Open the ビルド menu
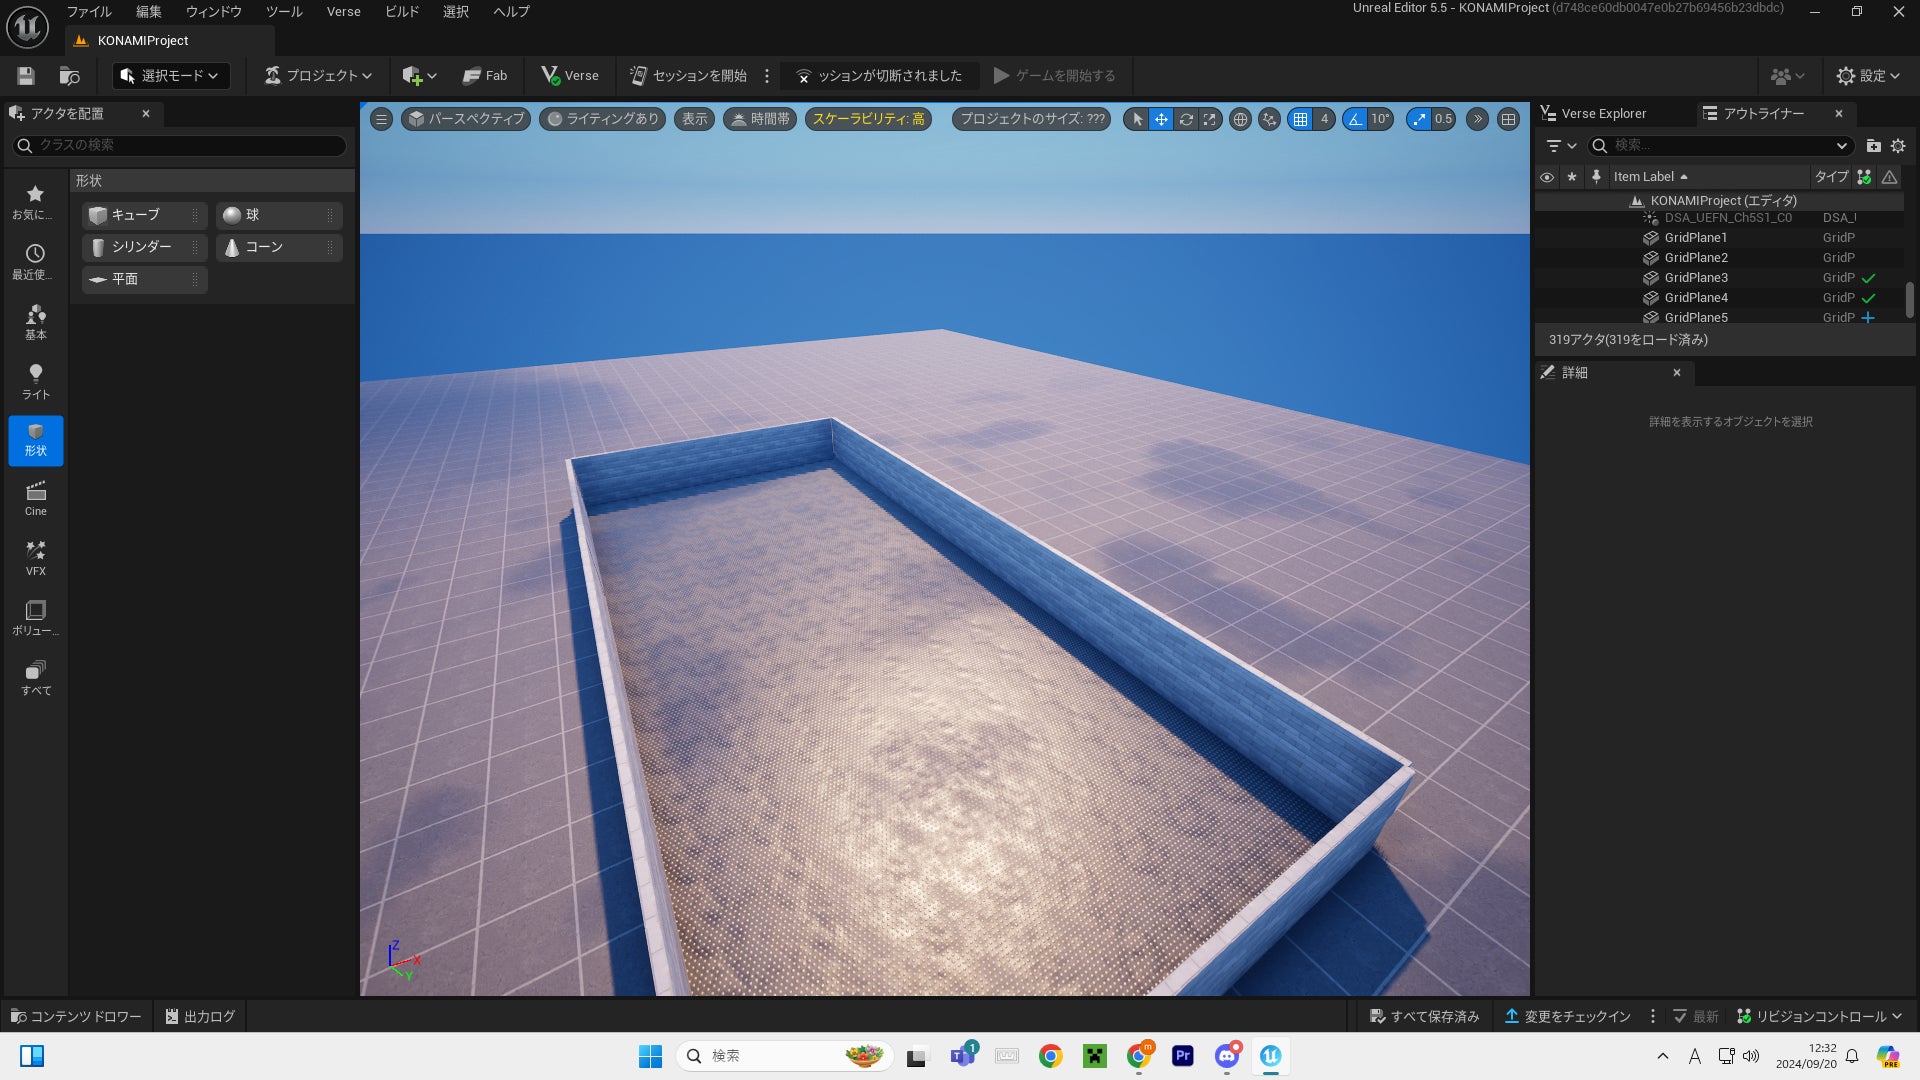The height and width of the screenshot is (1080, 1920). tap(402, 12)
